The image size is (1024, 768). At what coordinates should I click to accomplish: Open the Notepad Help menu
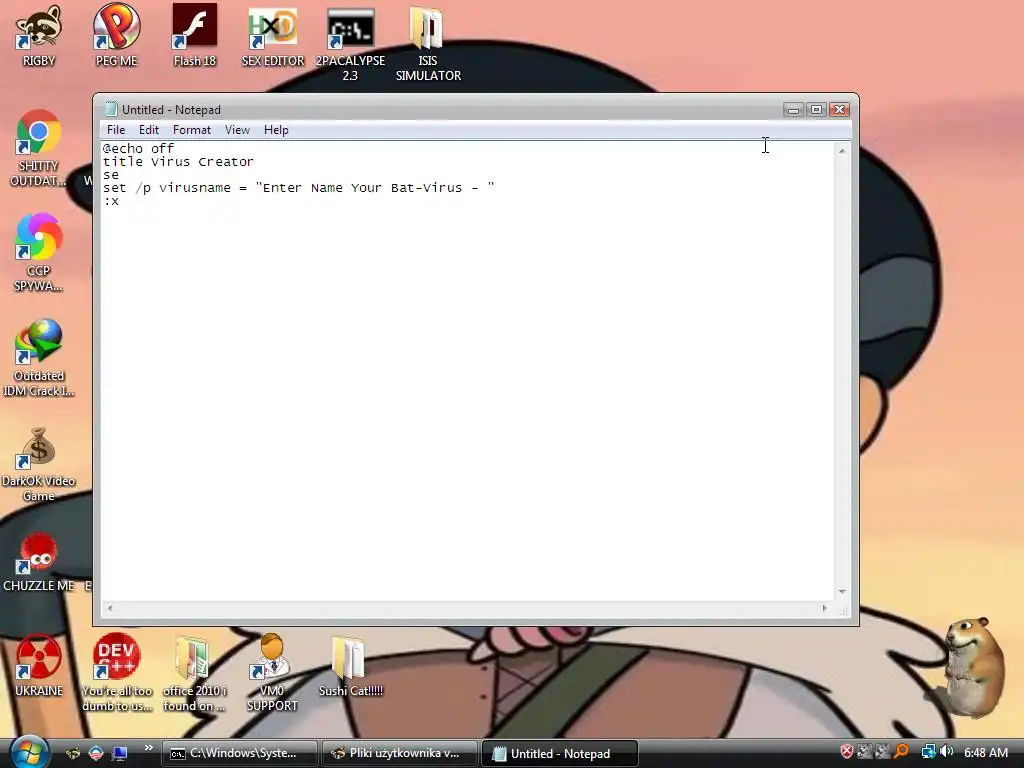(x=276, y=130)
